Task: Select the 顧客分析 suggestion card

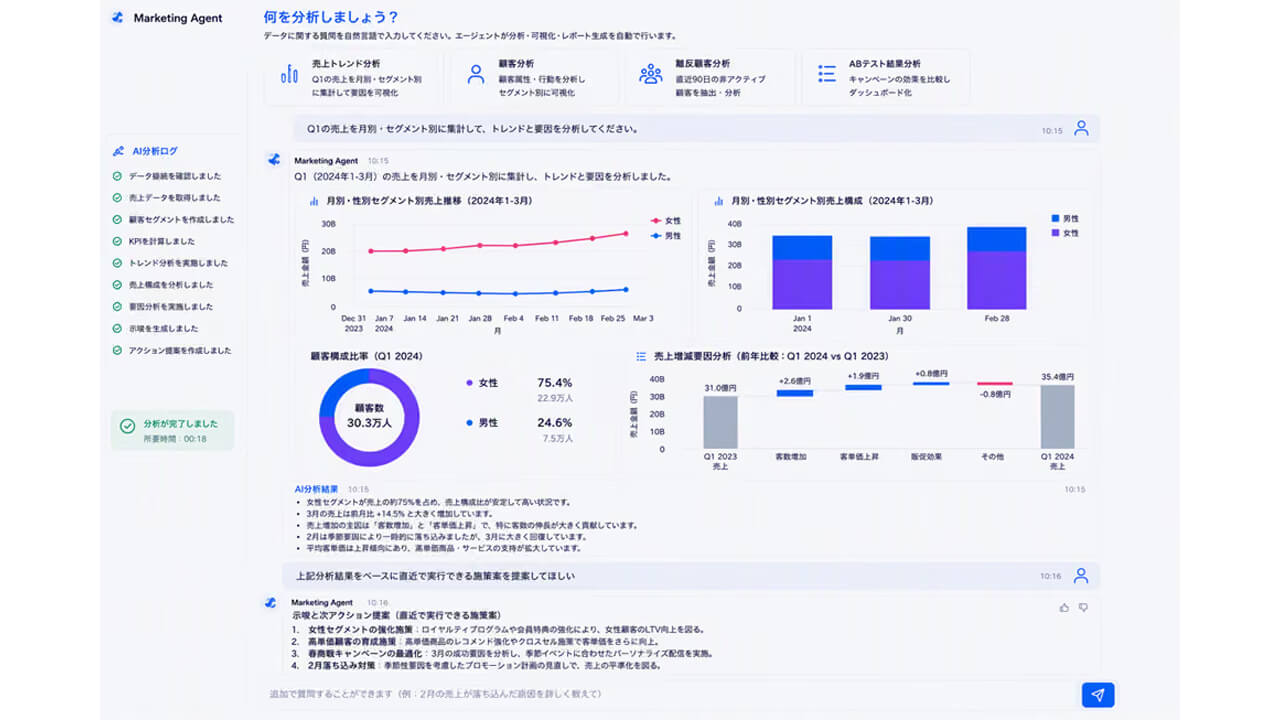Action: (x=534, y=77)
